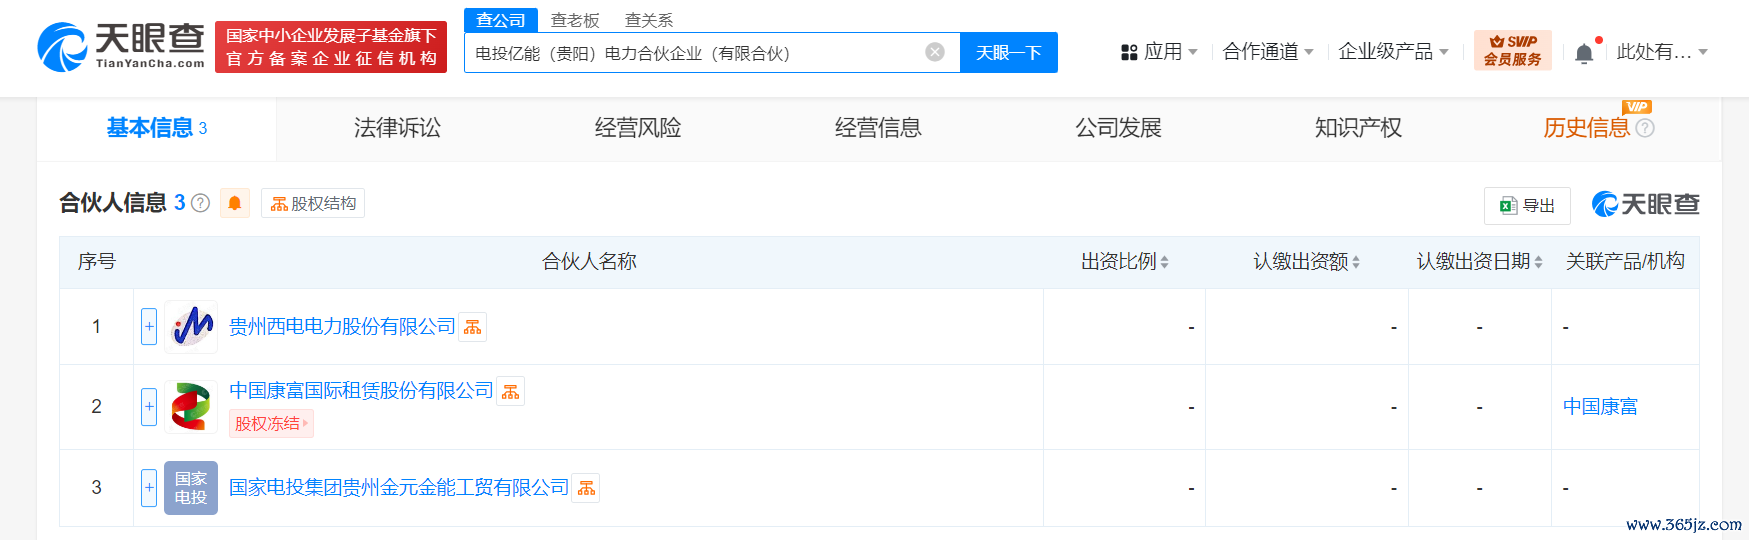Open equity structure icon for 贵州西电电力股份有限公司
Image resolution: width=1749 pixels, height=540 pixels.
coord(473,327)
